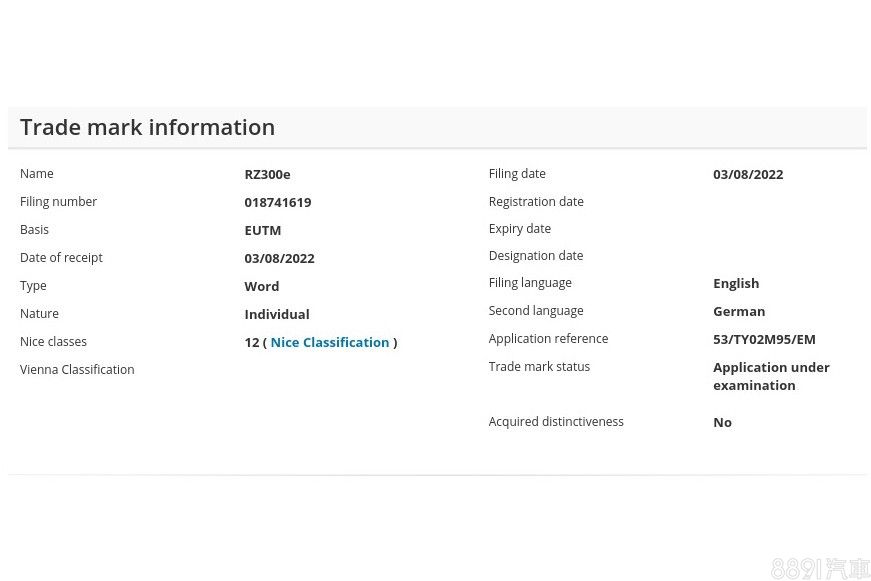Click the filing number 018741619

[x=277, y=202]
